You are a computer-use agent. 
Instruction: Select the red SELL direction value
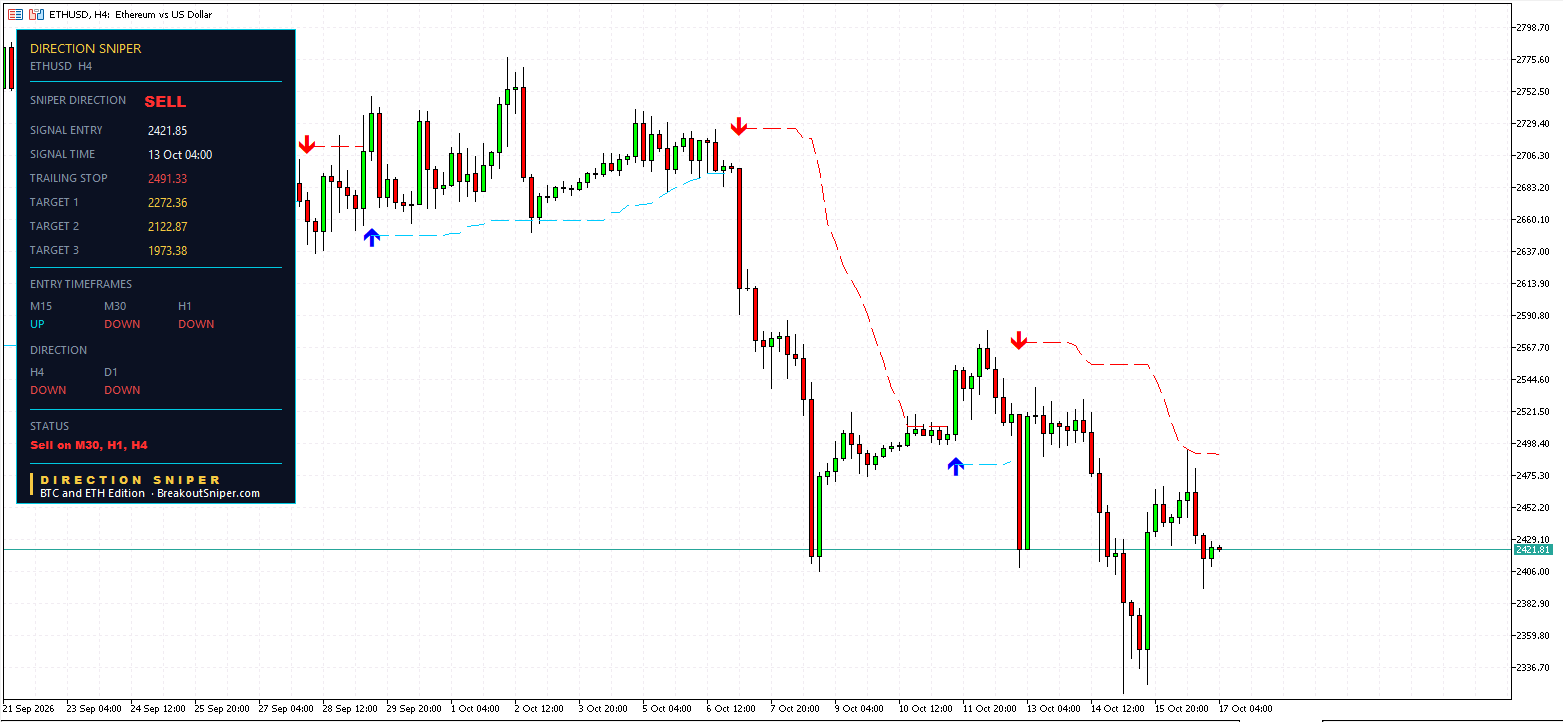pyautogui.click(x=165, y=101)
